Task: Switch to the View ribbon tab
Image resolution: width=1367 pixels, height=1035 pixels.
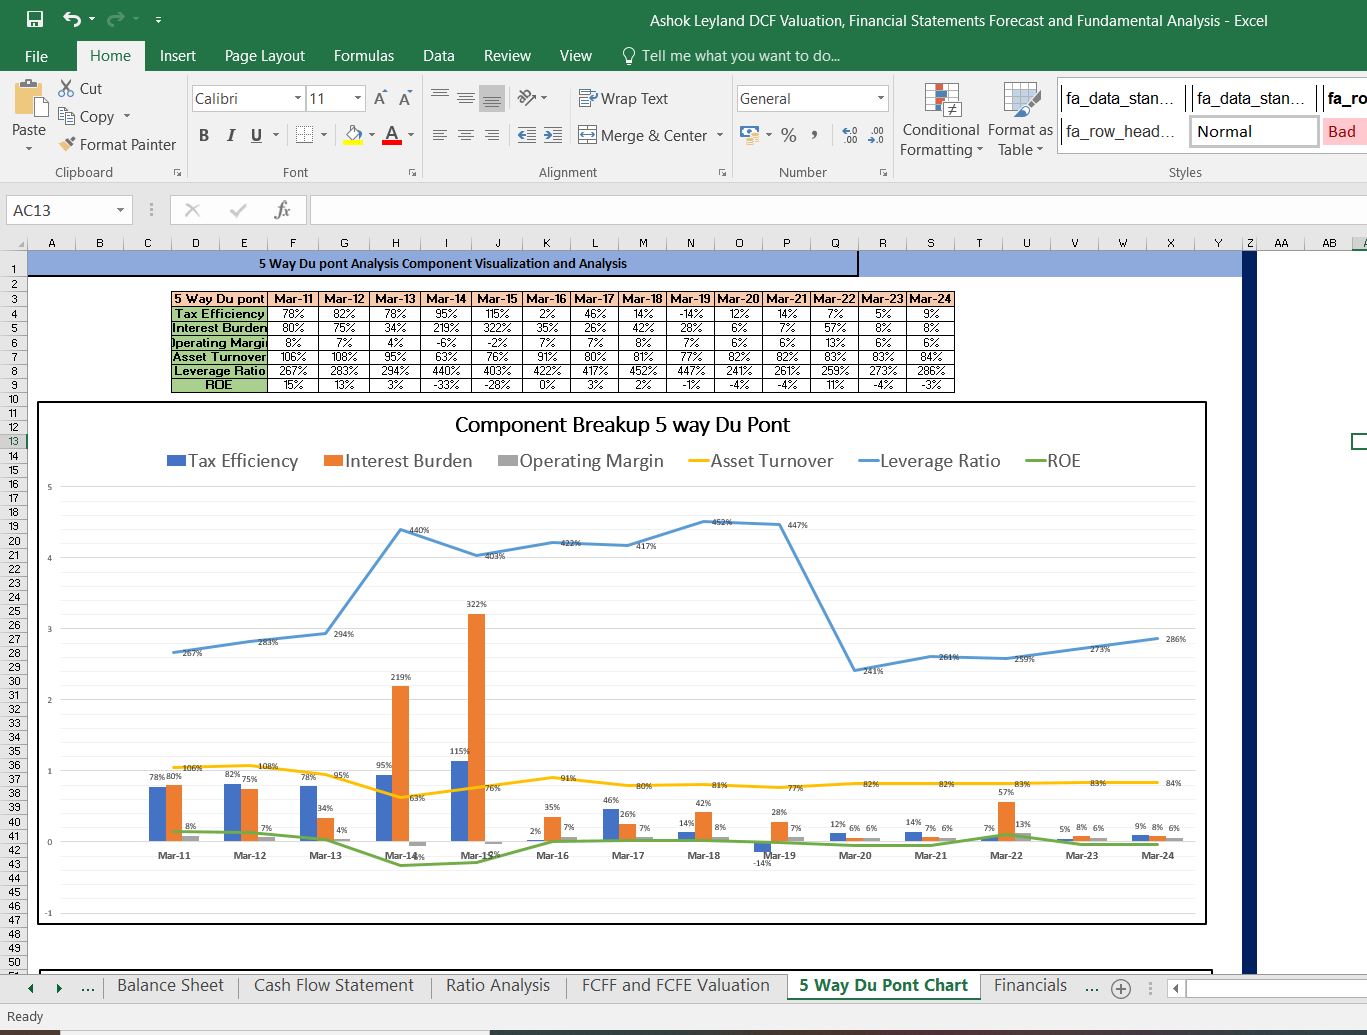Action: (575, 56)
